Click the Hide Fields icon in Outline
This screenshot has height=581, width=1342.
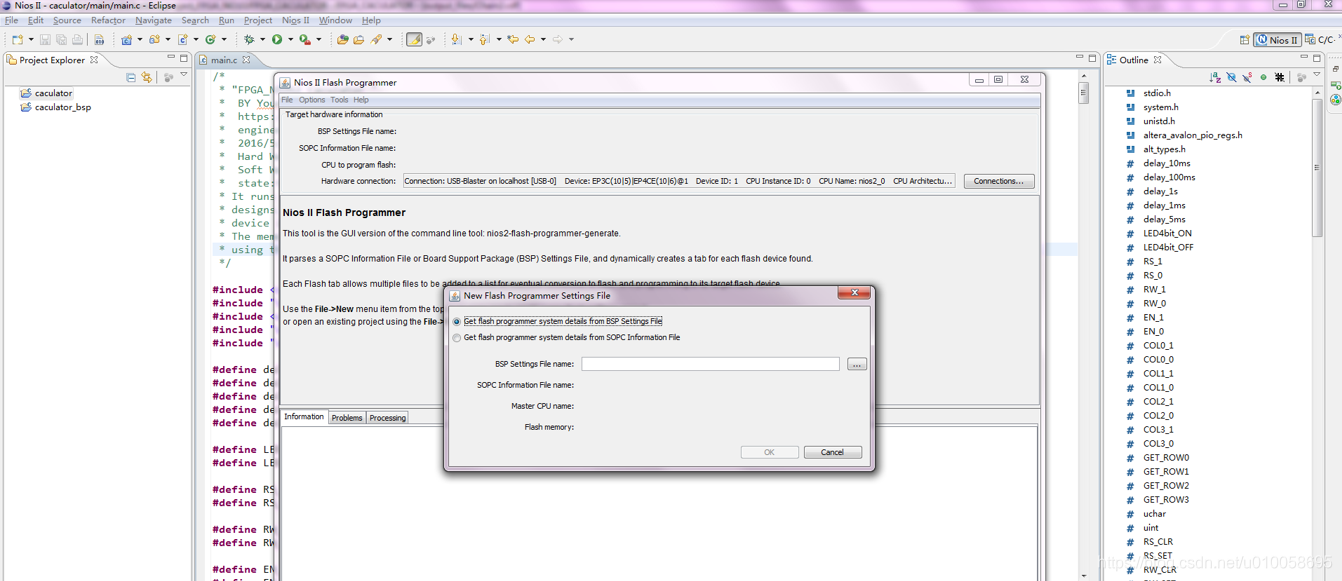point(1232,77)
